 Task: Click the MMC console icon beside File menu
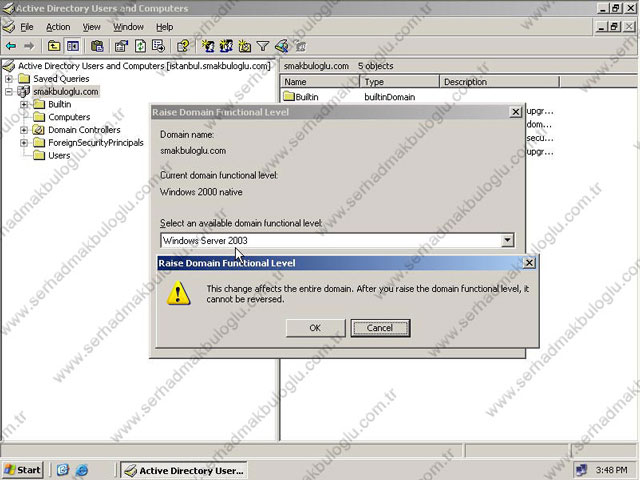(x=9, y=27)
